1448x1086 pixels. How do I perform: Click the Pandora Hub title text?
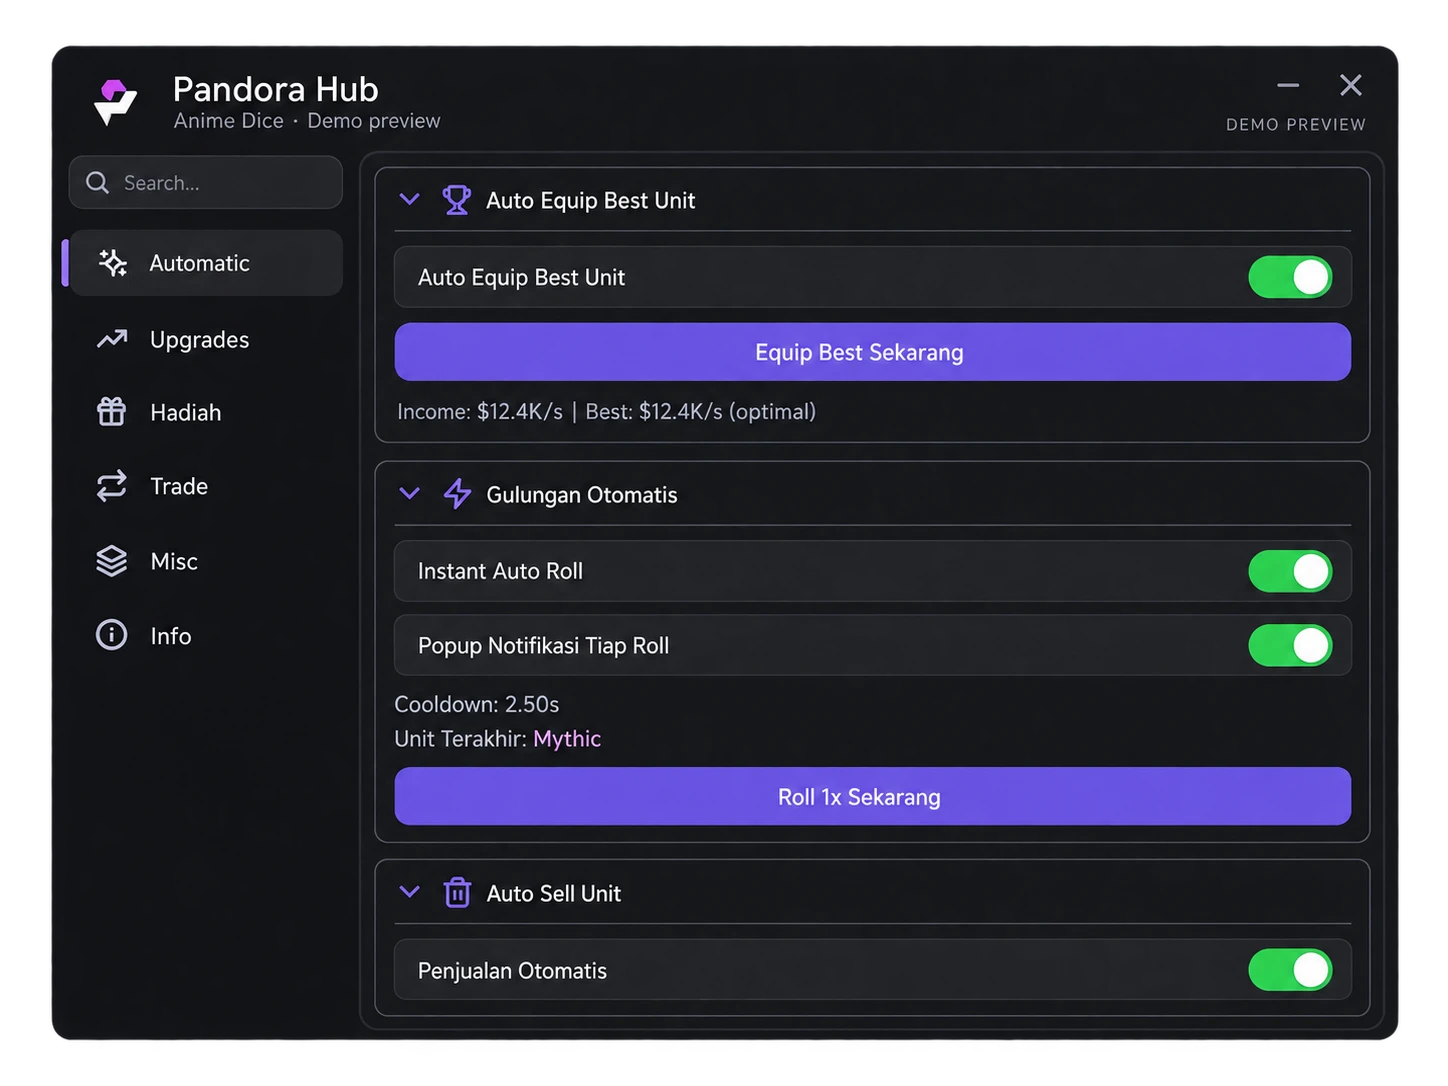(276, 89)
